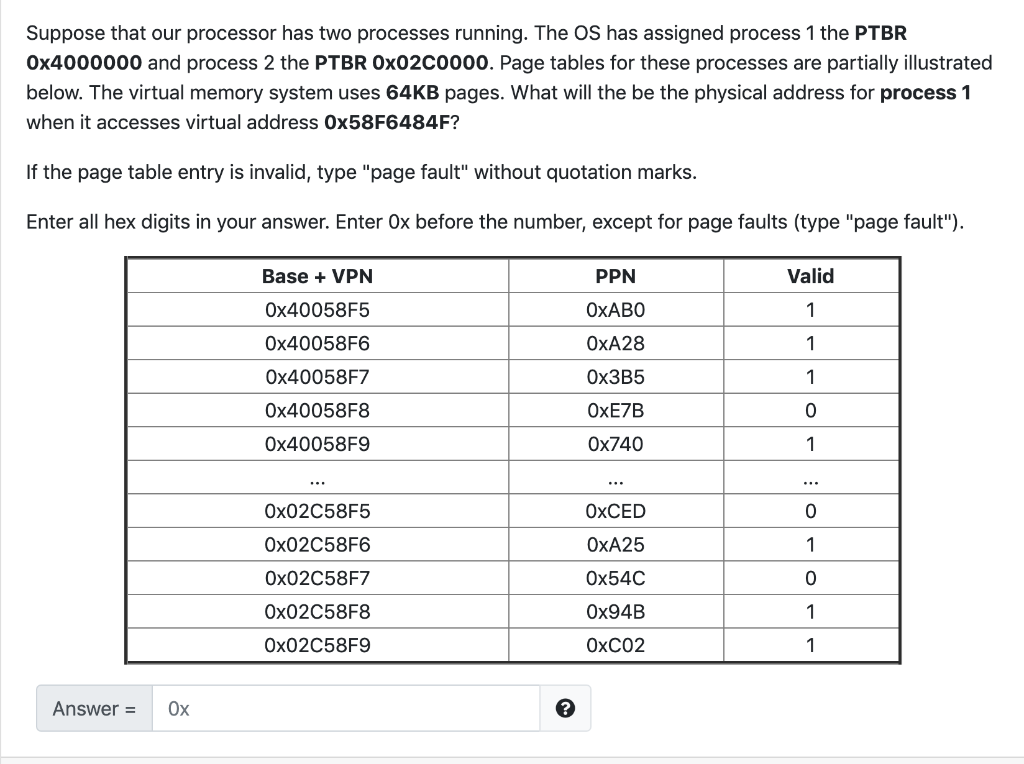Click the 0xC02 PPN cell
The height and width of the screenshot is (764, 1024).
click(x=616, y=645)
